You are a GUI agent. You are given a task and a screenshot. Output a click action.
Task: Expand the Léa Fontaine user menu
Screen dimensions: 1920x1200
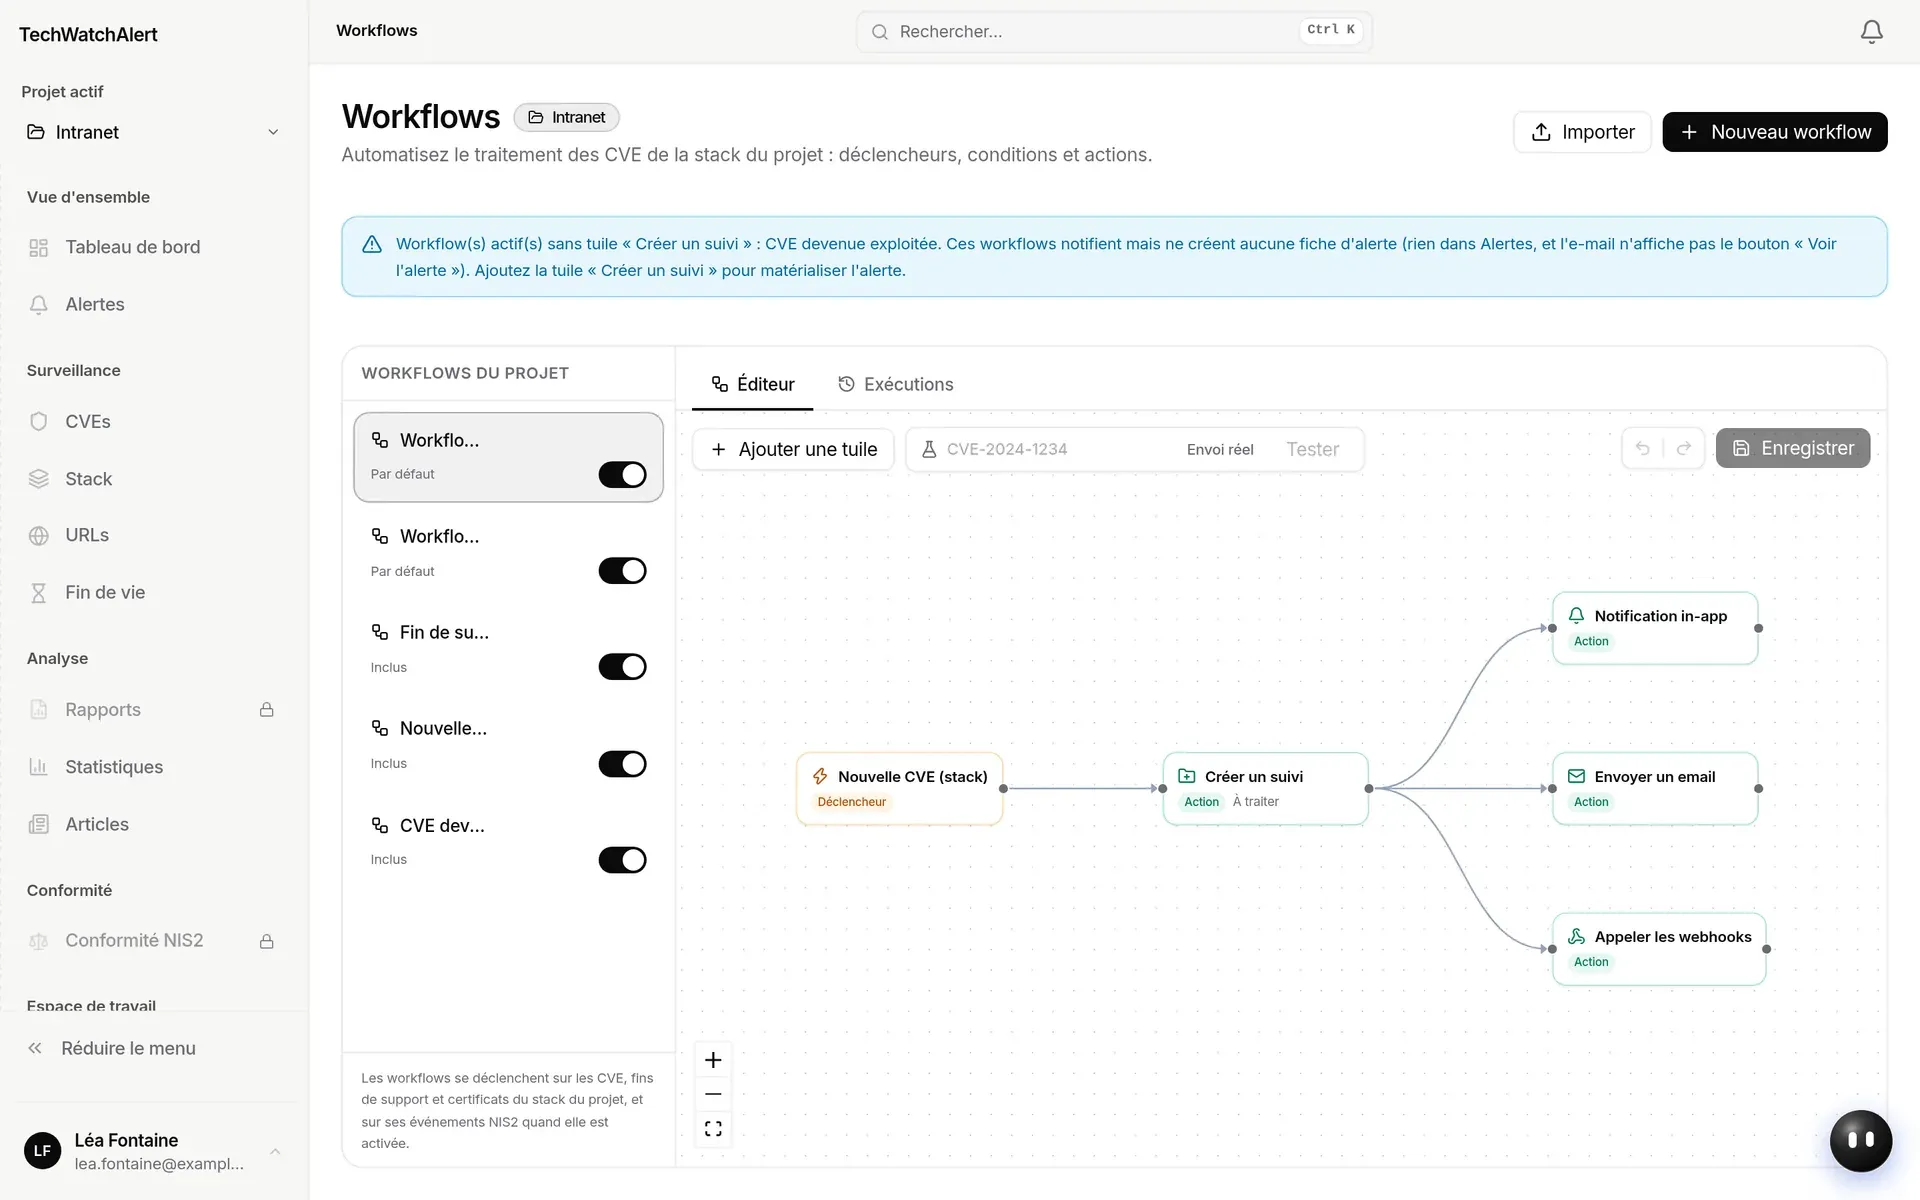point(154,1151)
